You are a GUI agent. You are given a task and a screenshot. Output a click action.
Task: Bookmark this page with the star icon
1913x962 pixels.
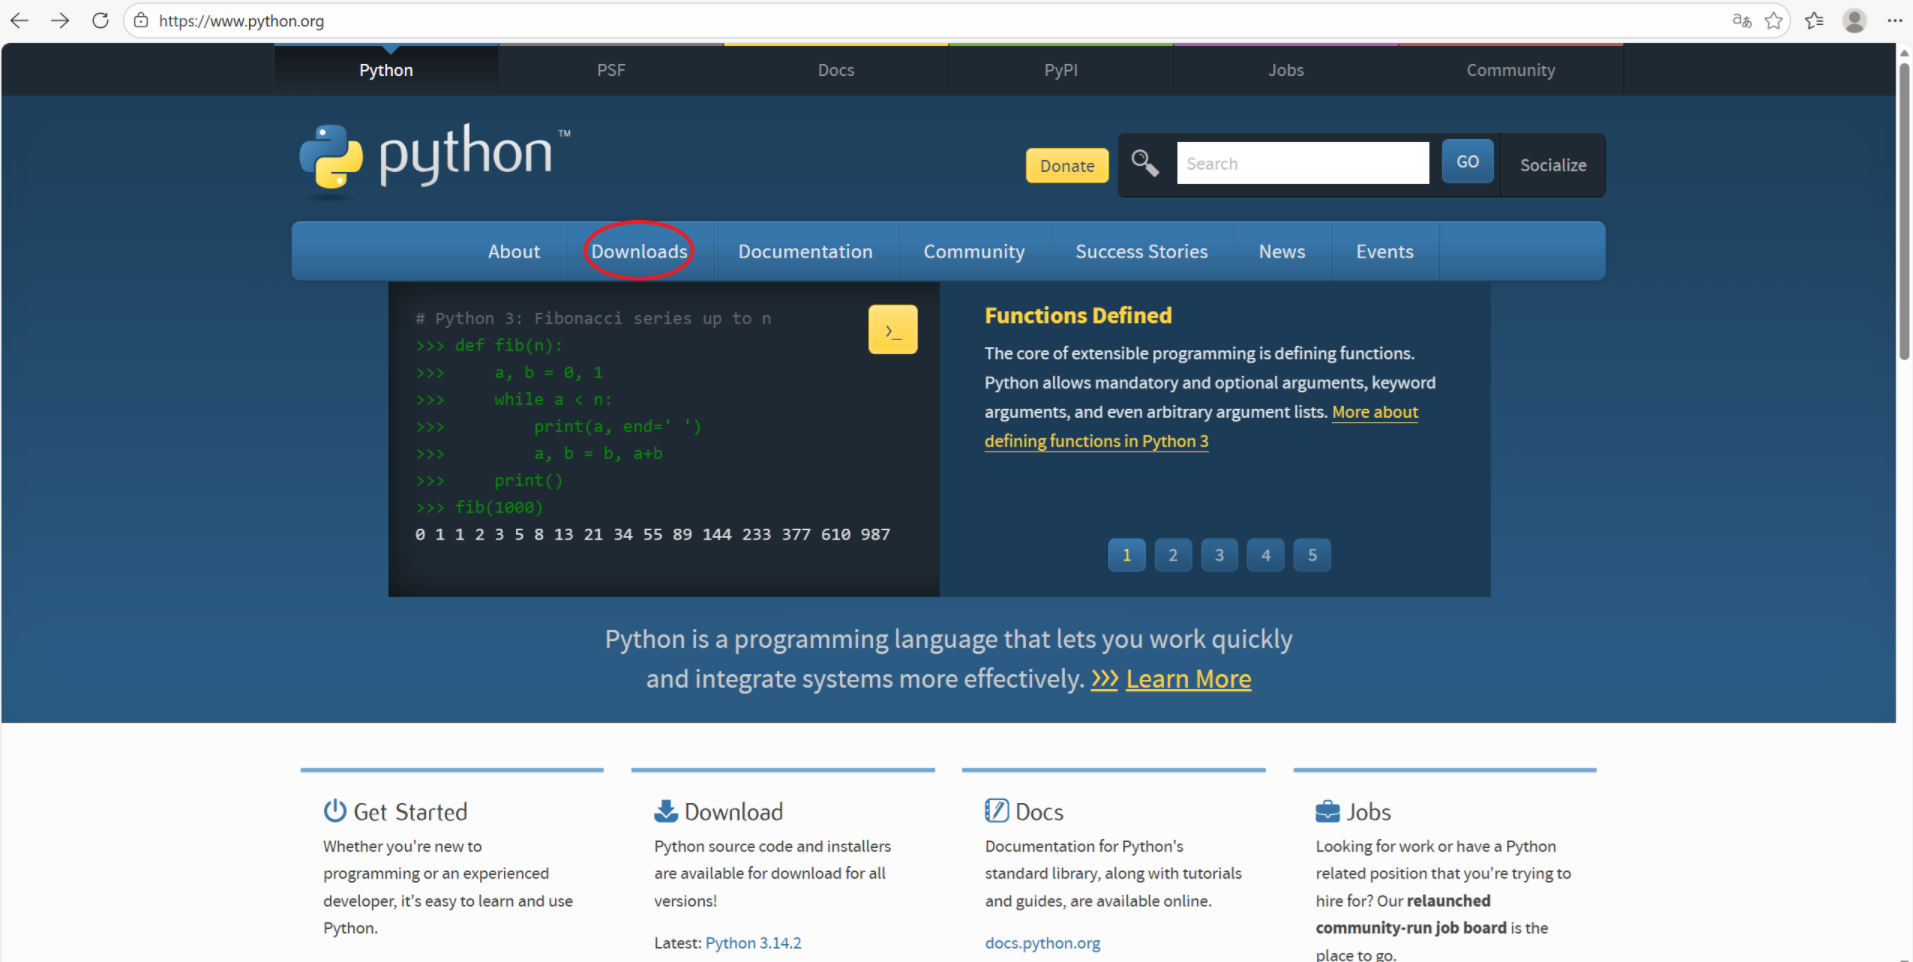tap(1774, 20)
